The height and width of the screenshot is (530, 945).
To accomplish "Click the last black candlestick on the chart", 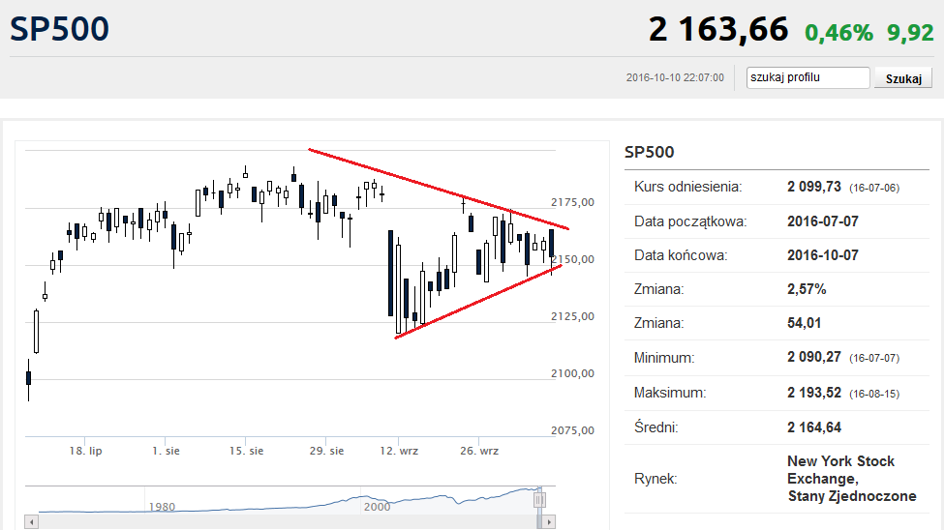I will click(x=552, y=243).
